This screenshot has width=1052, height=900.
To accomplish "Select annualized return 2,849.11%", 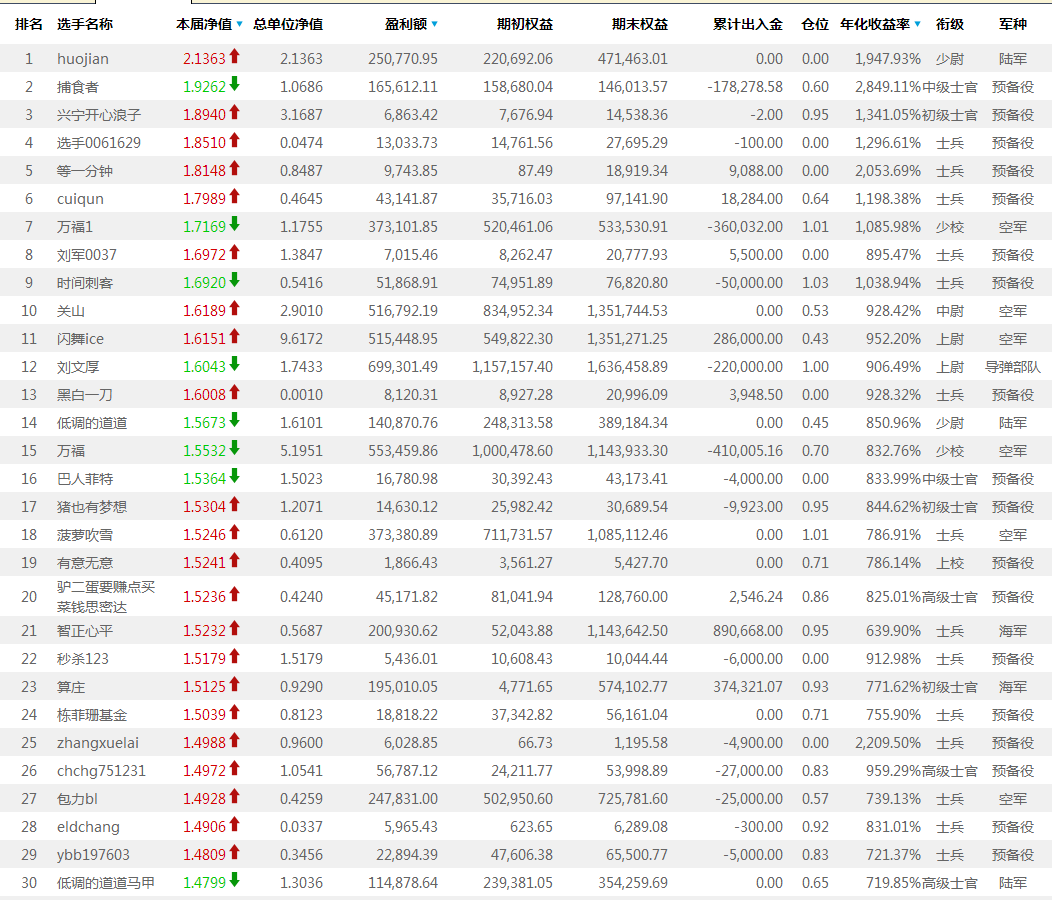I will coord(888,87).
